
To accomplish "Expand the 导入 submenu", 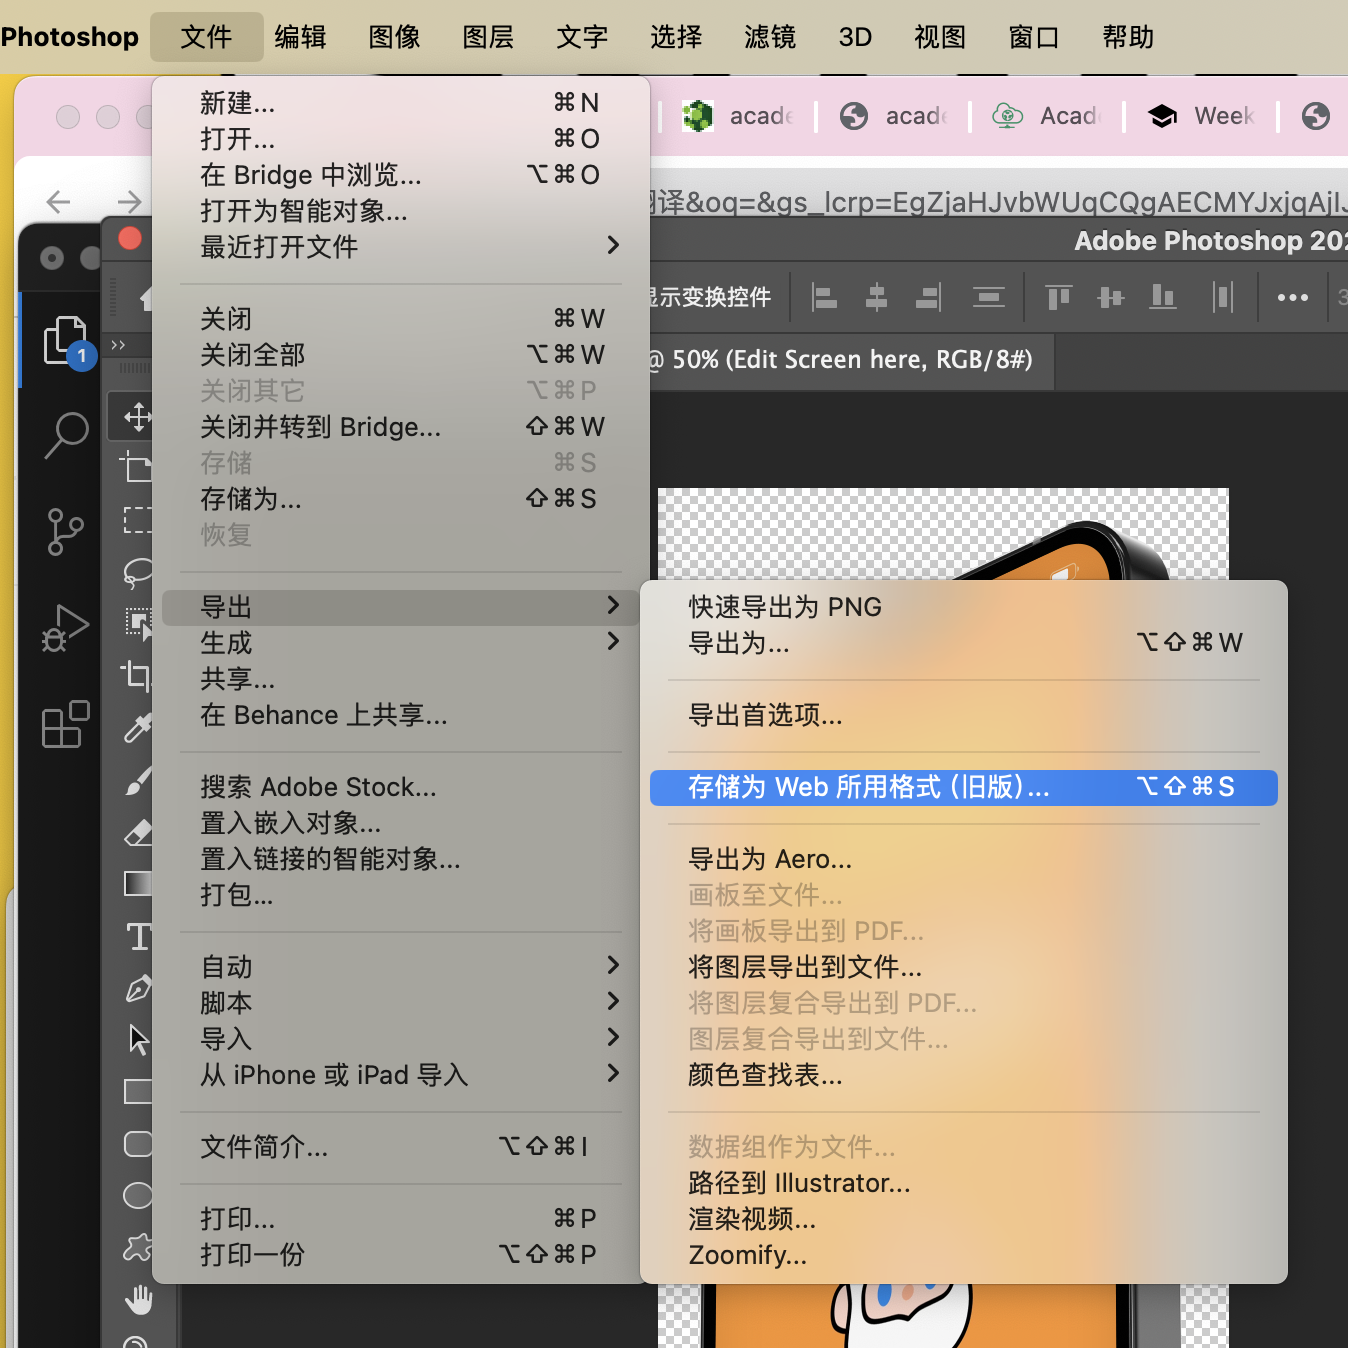I will 400,1038.
